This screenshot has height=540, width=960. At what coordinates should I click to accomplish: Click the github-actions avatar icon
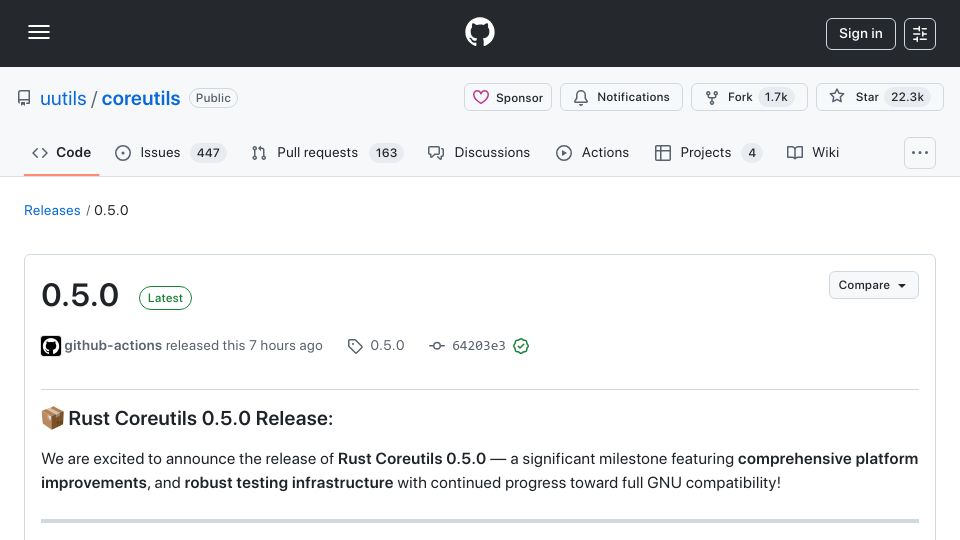pyautogui.click(x=51, y=346)
